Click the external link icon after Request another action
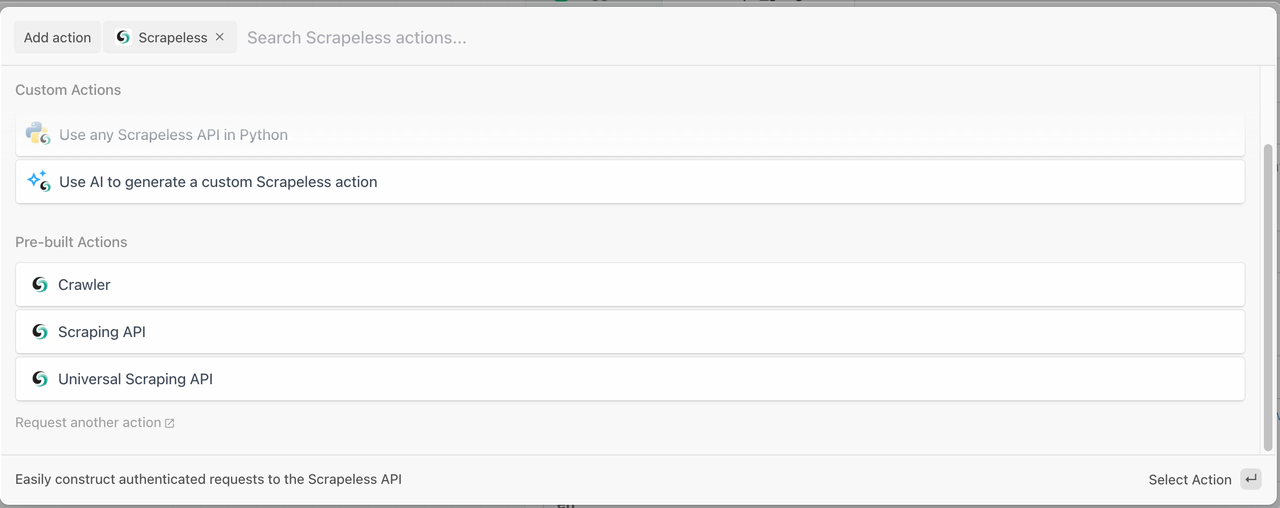1280x508 pixels. pyautogui.click(x=170, y=423)
